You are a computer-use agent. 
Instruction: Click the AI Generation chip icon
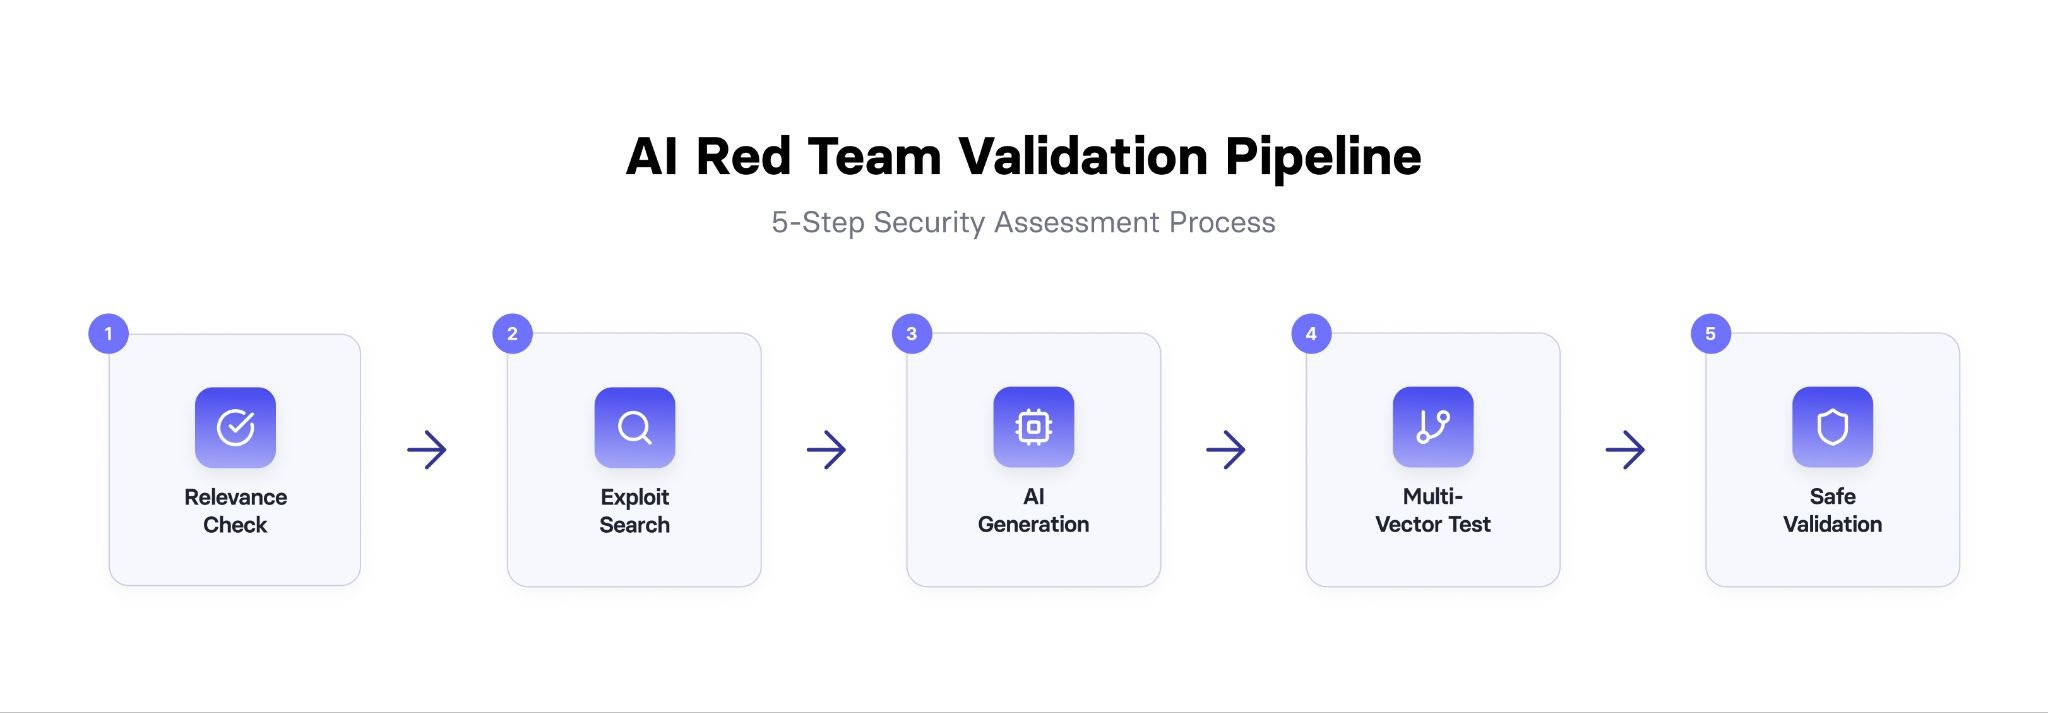(x=1033, y=427)
